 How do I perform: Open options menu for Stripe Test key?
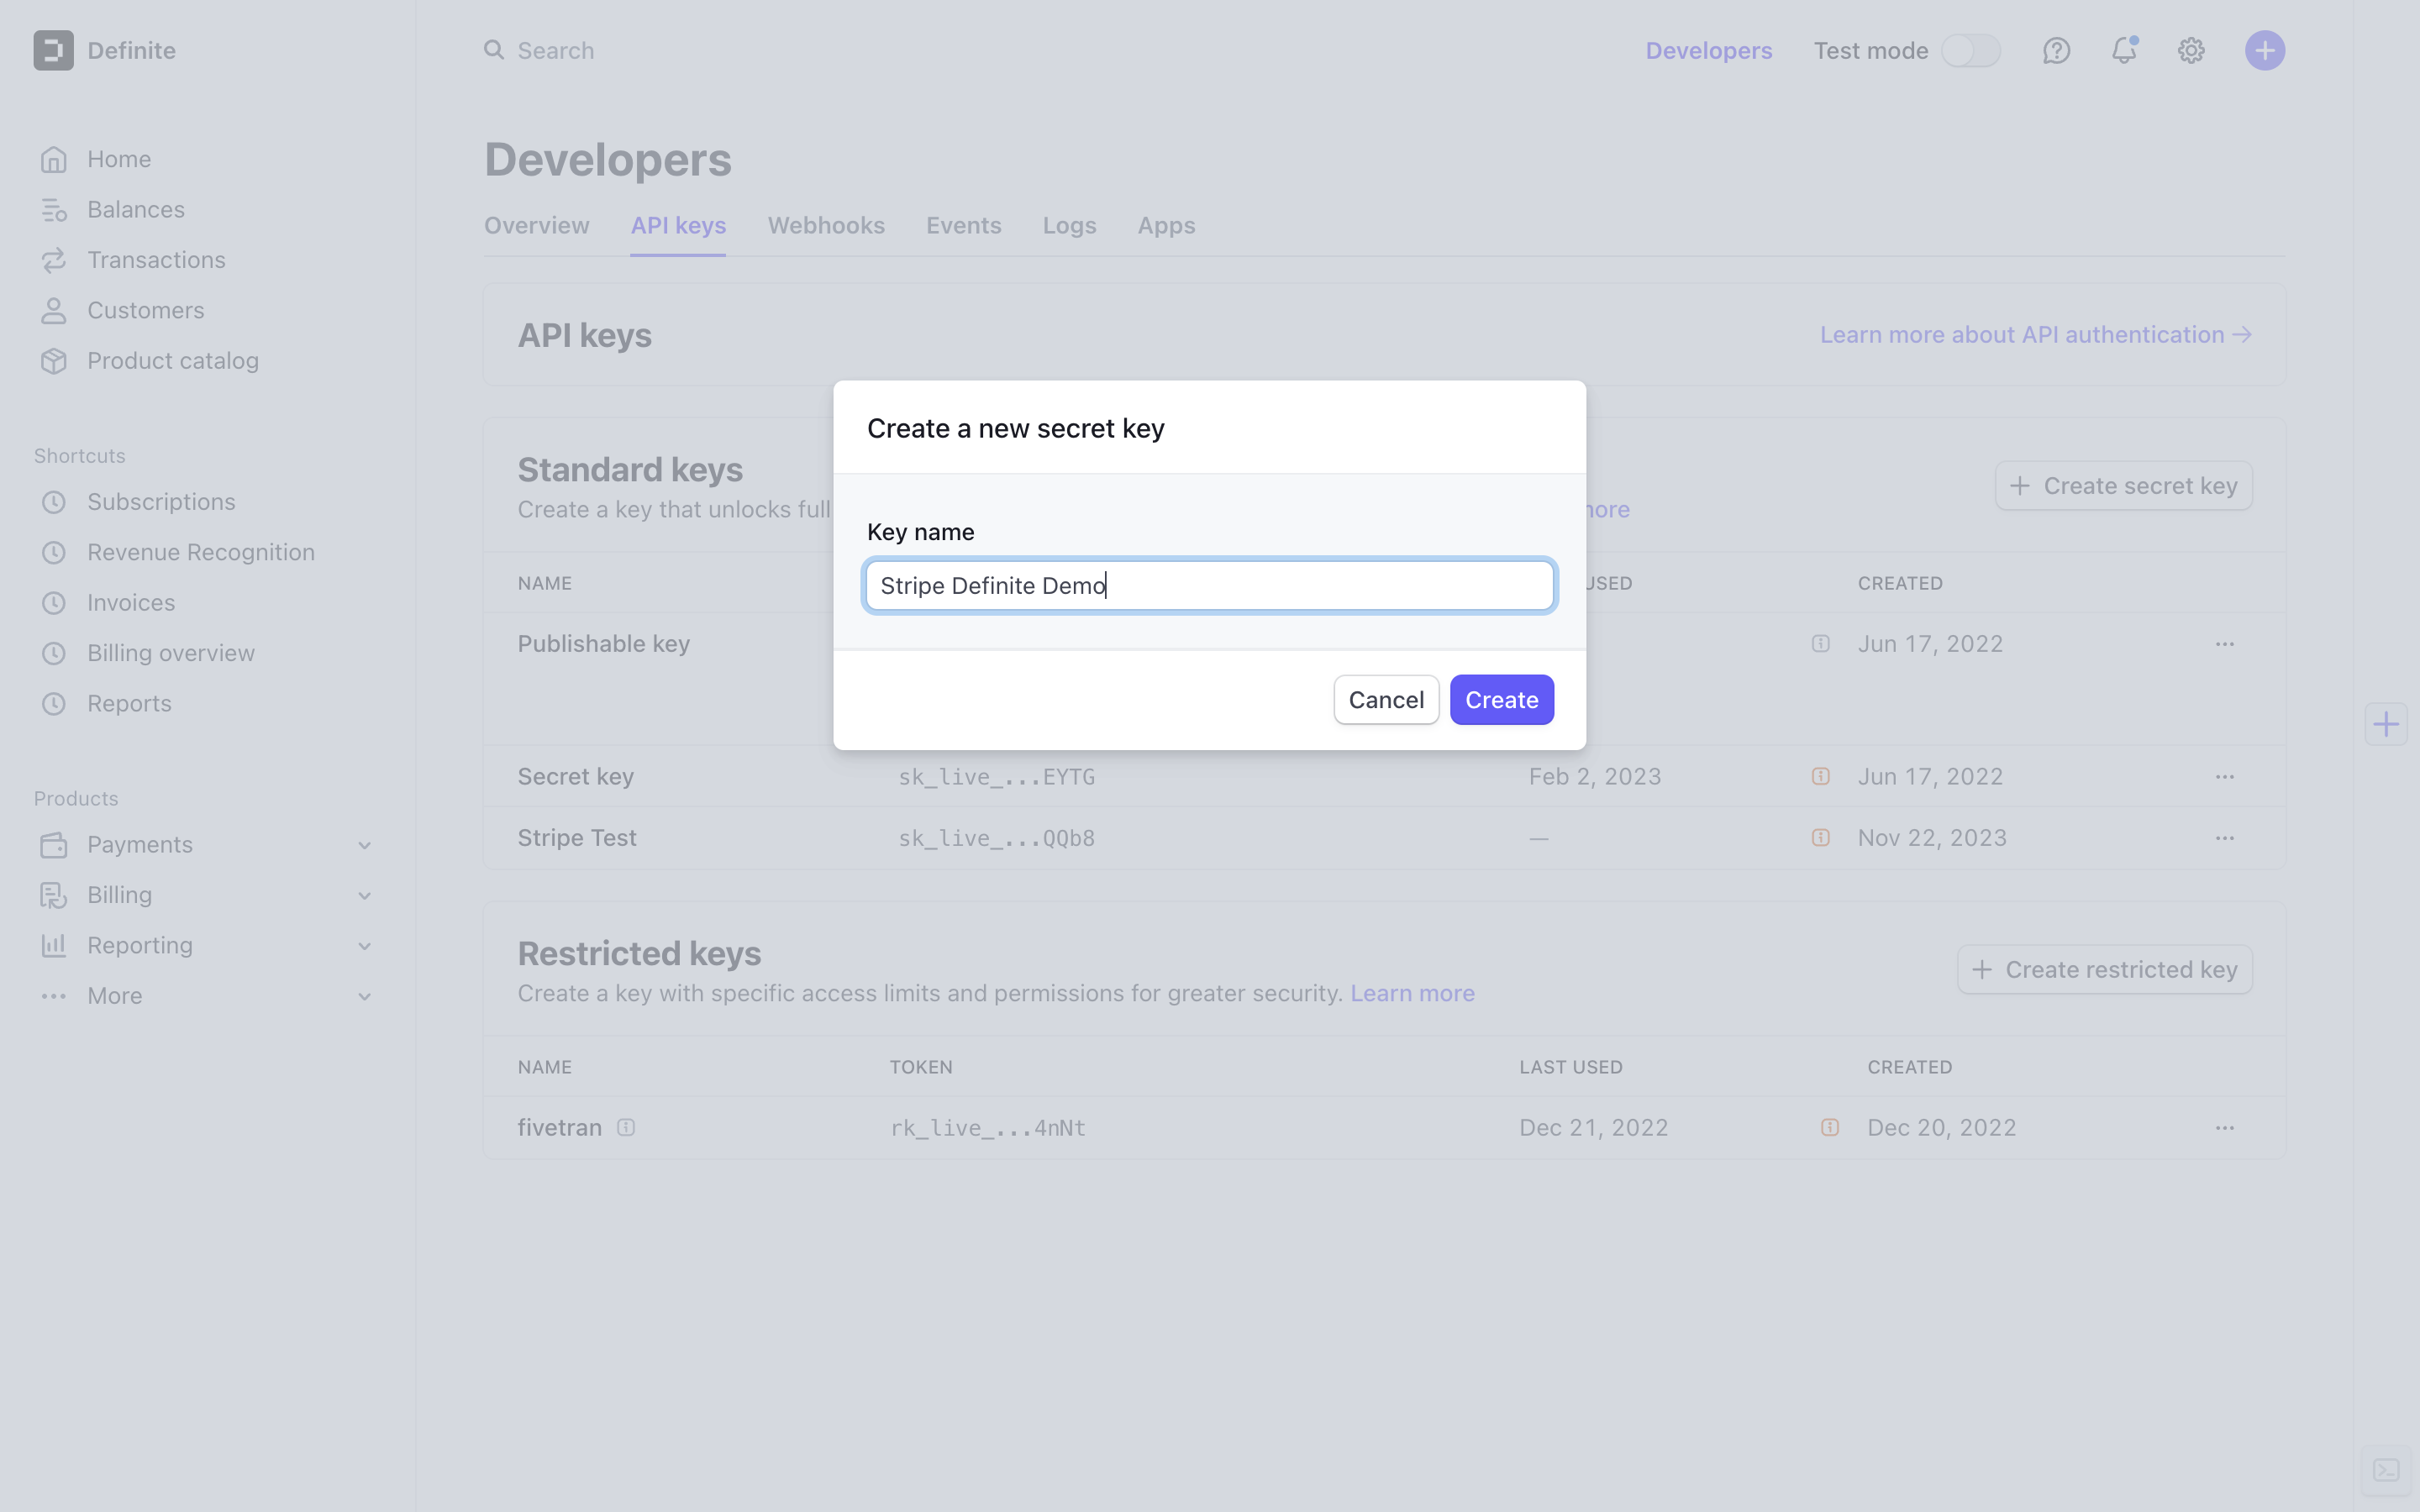click(2224, 838)
